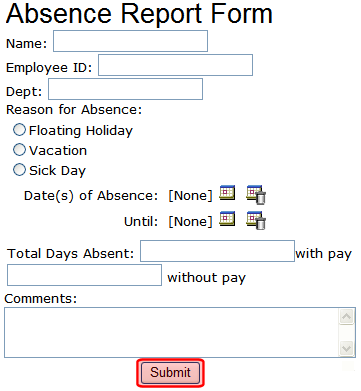Click the Comments label text
The height and width of the screenshot is (391, 361).
tap(41, 298)
